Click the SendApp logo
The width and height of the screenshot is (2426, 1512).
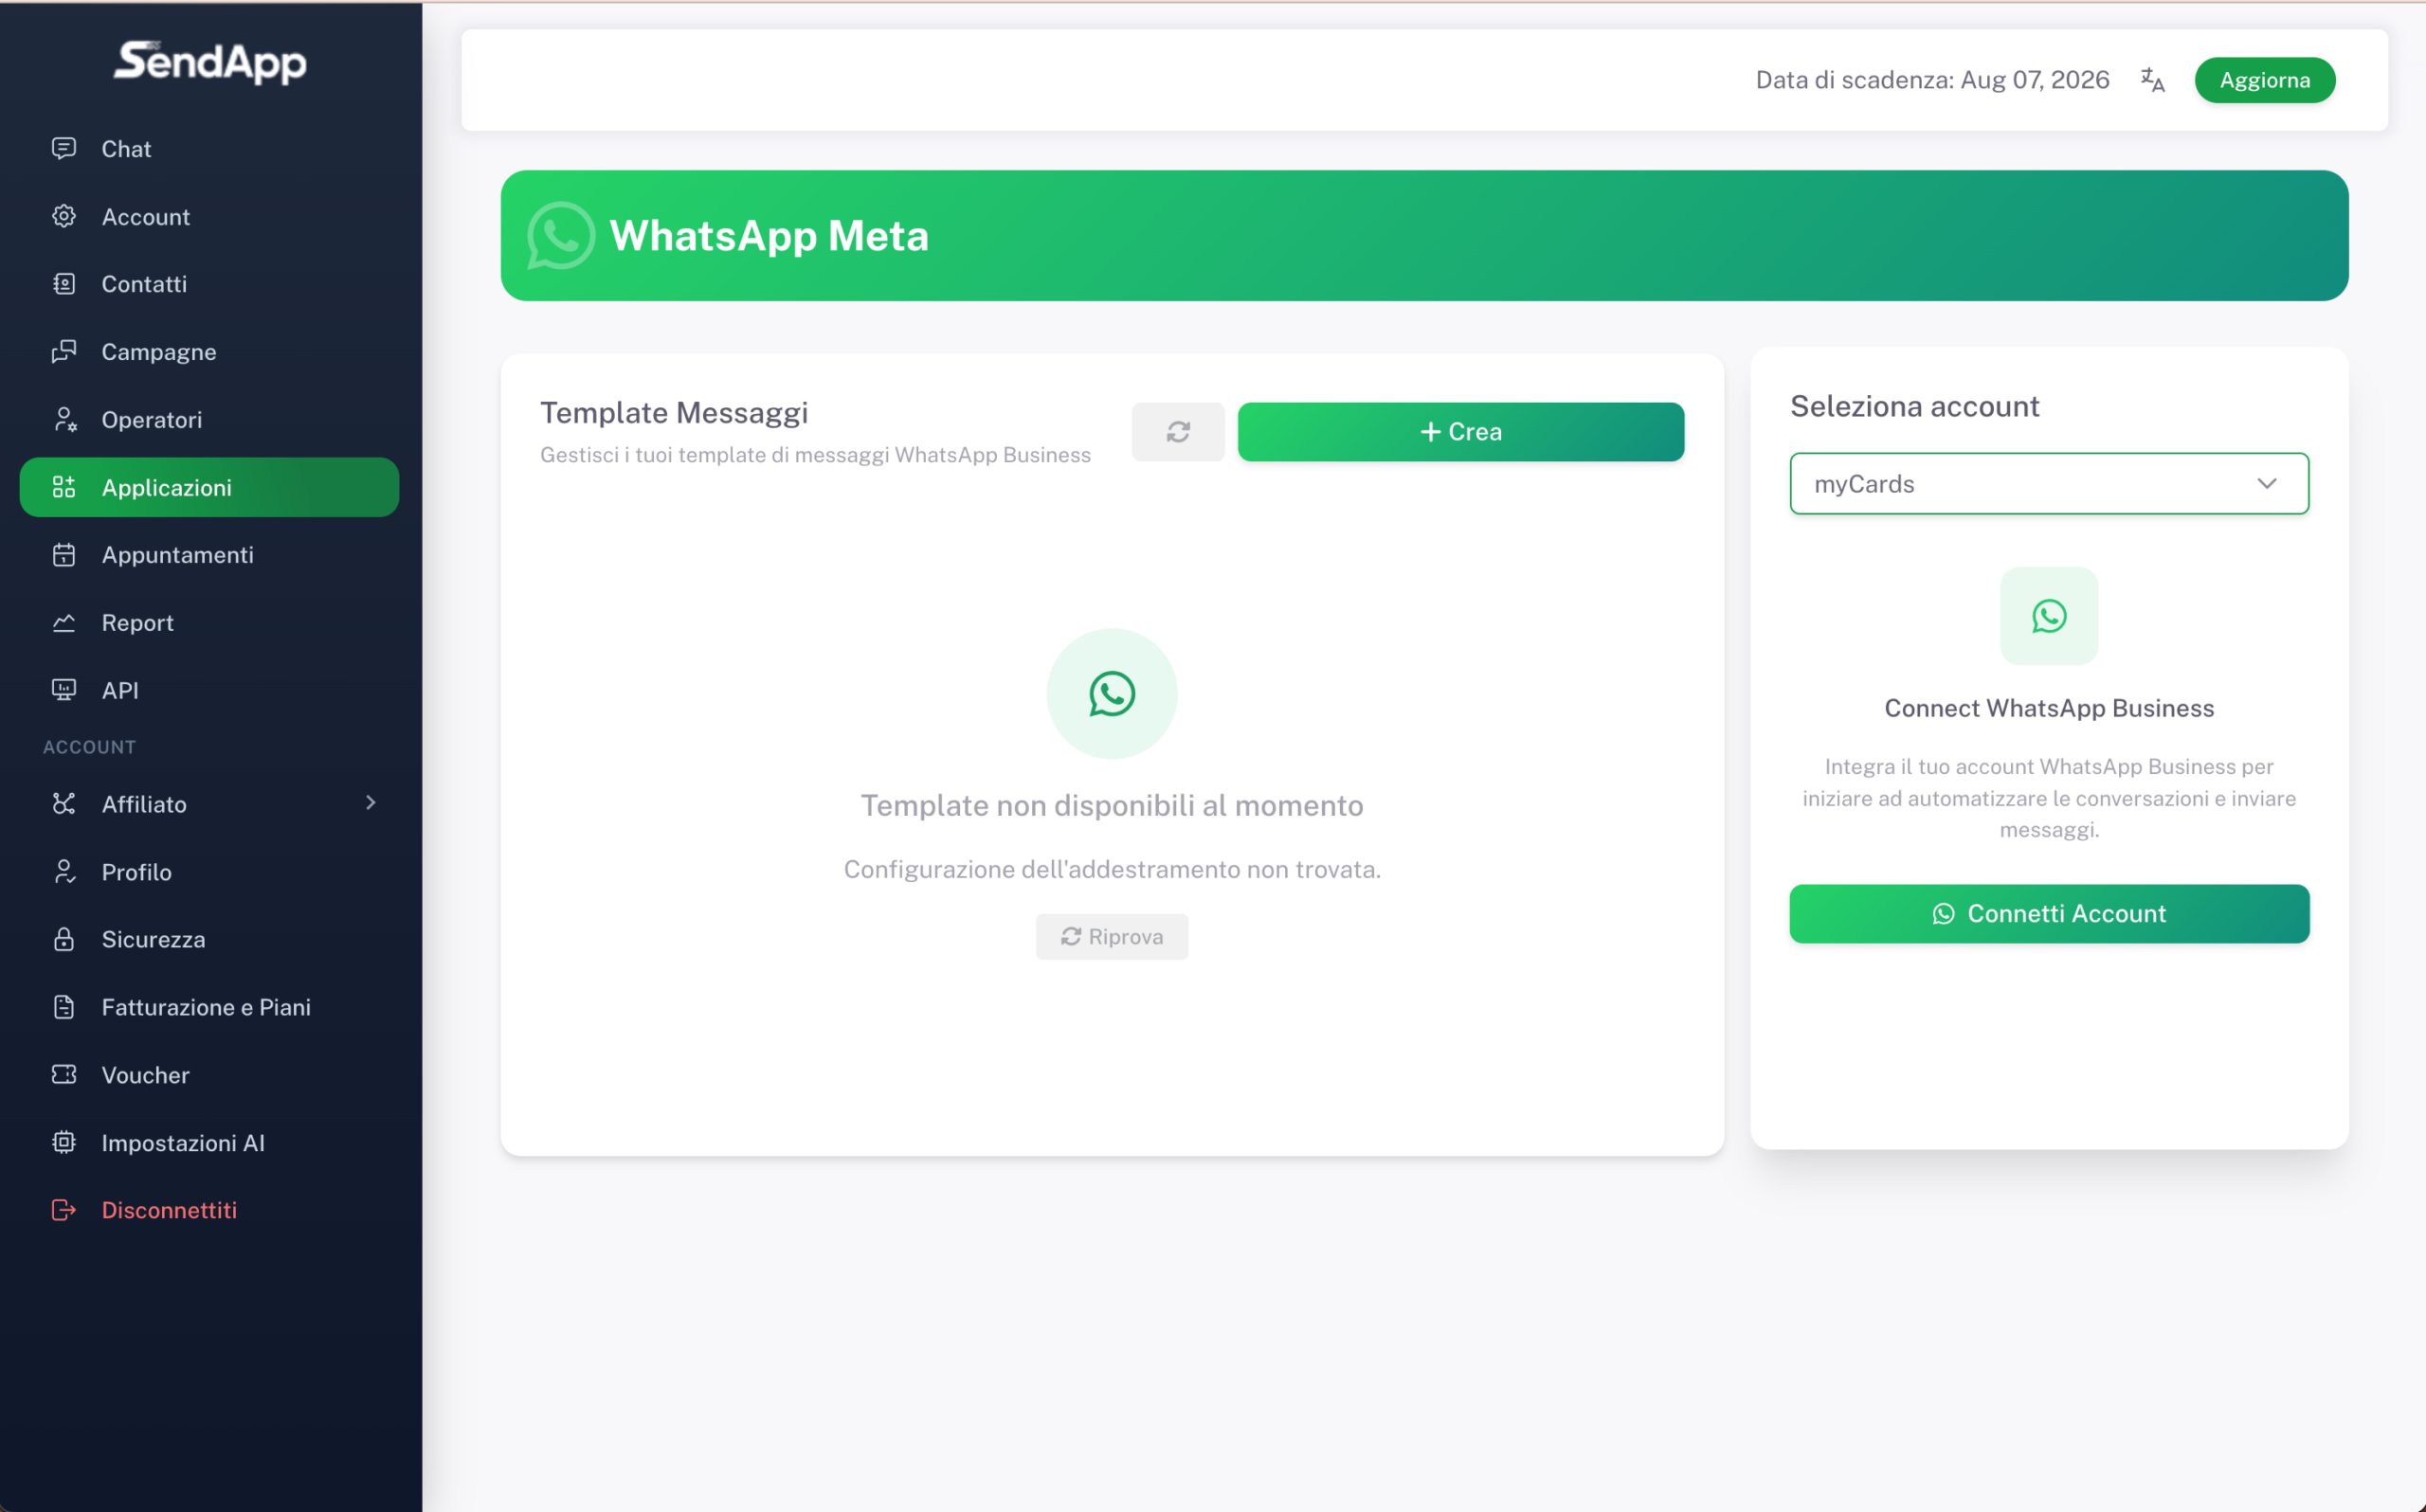[210, 62]
